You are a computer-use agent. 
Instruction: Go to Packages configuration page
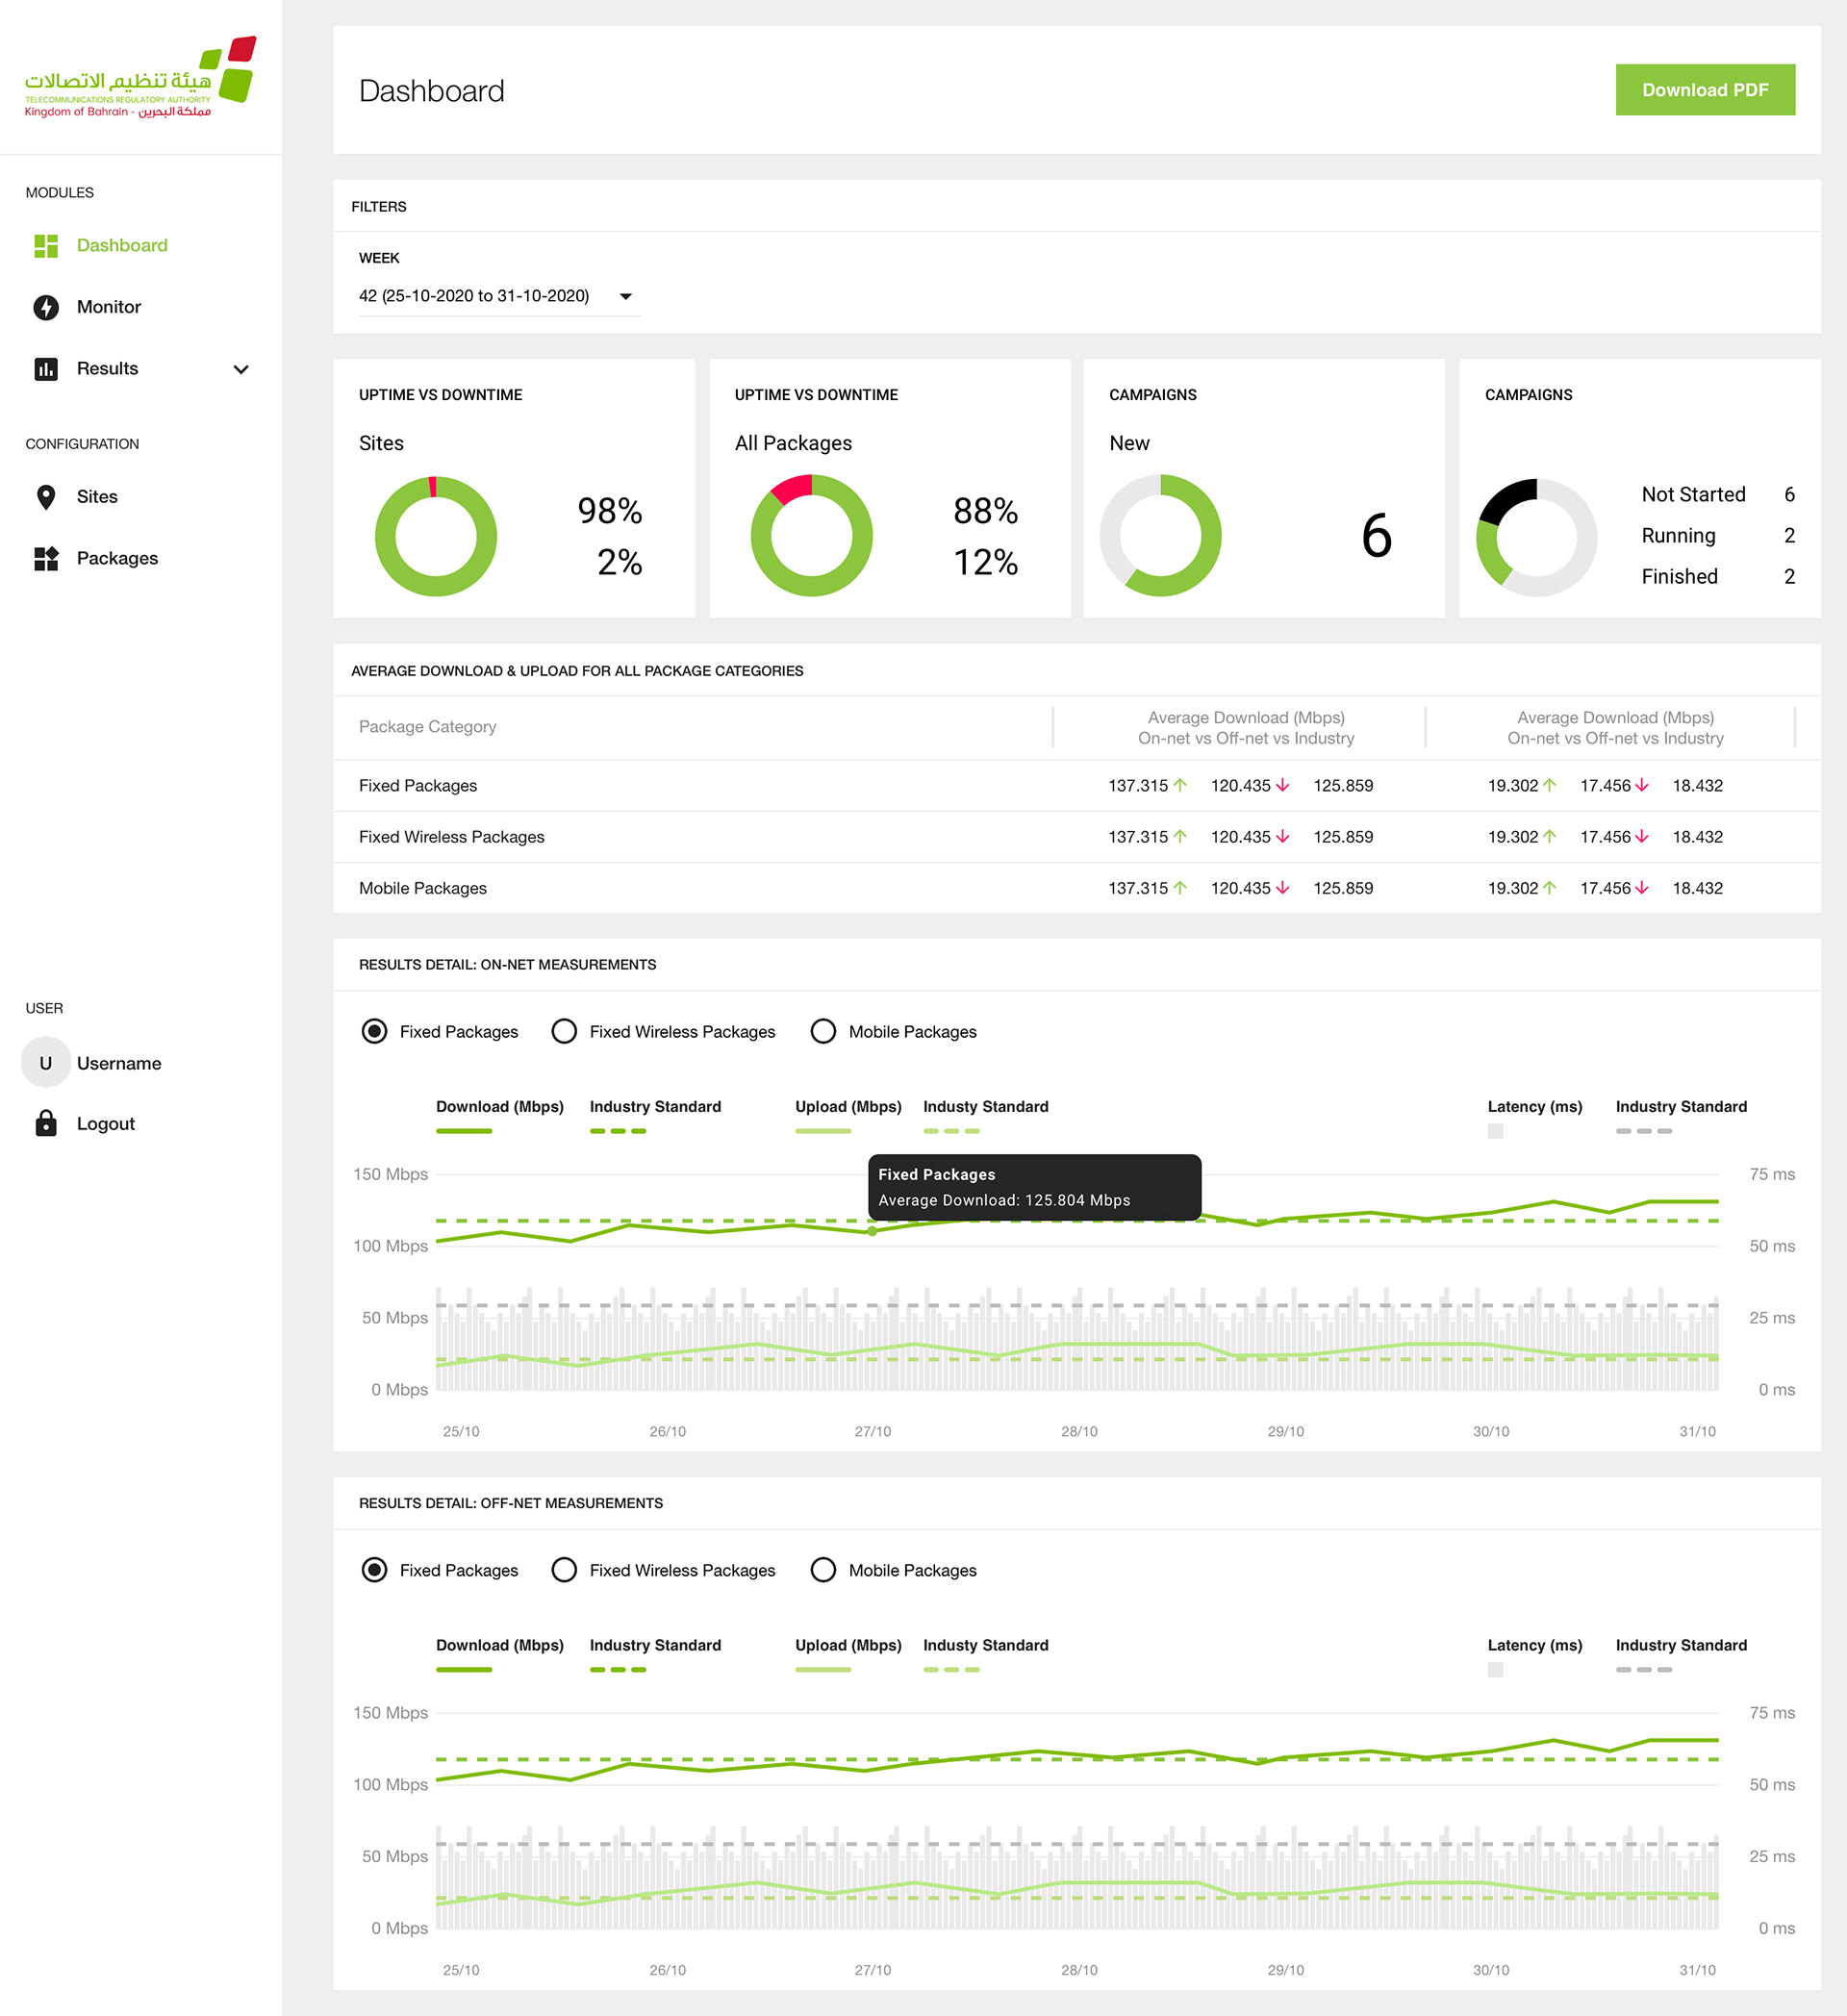point(117,559)
